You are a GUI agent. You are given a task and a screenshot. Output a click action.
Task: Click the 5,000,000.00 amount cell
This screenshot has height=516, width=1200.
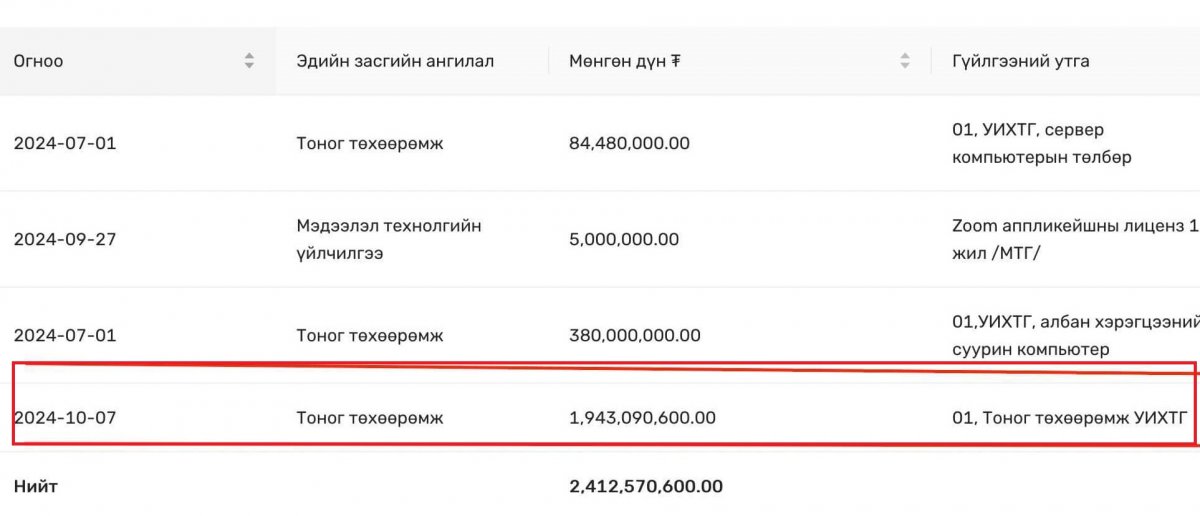pyautogui.click(x=624, y=239)
